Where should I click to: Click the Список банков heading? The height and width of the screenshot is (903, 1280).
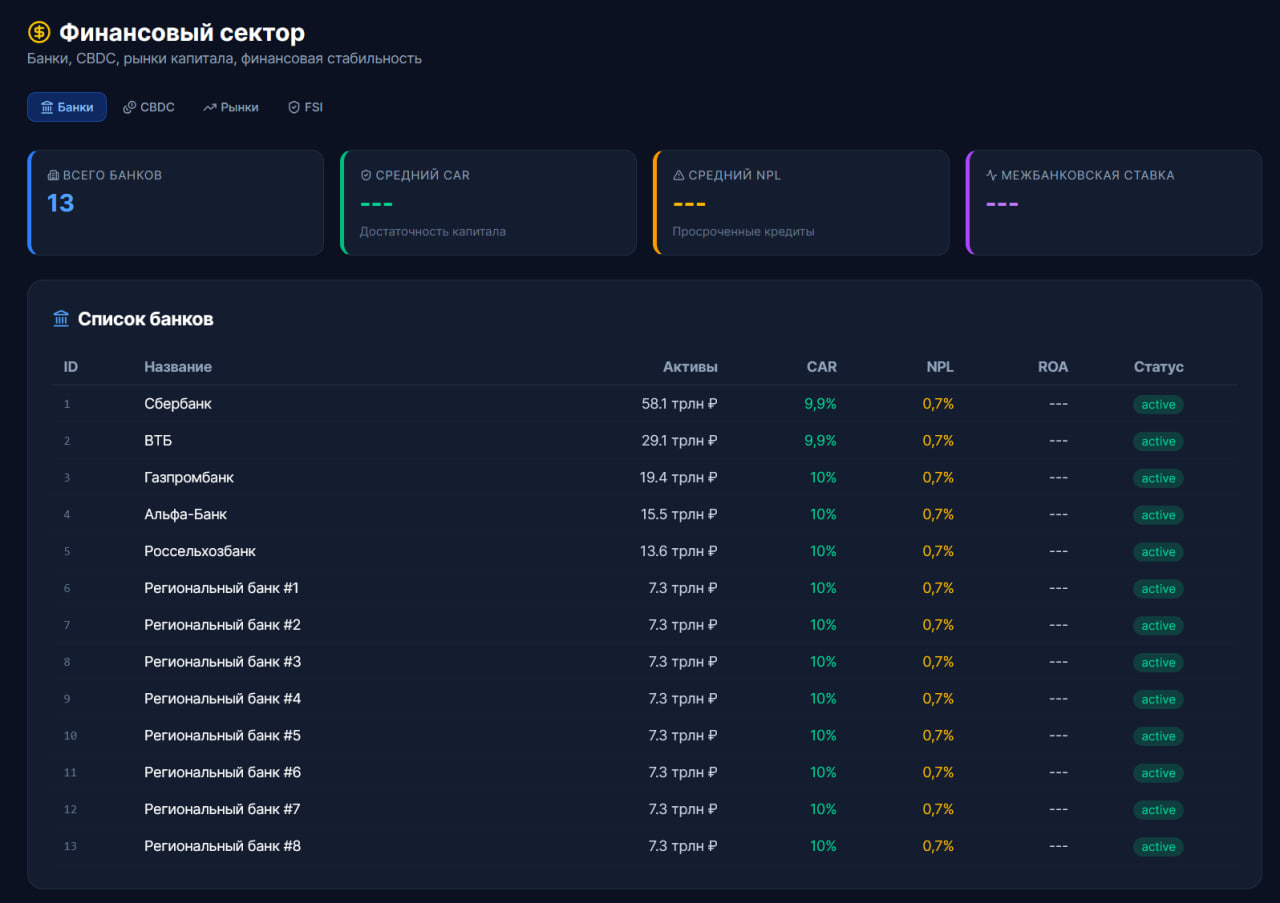(x=146, y=319)
